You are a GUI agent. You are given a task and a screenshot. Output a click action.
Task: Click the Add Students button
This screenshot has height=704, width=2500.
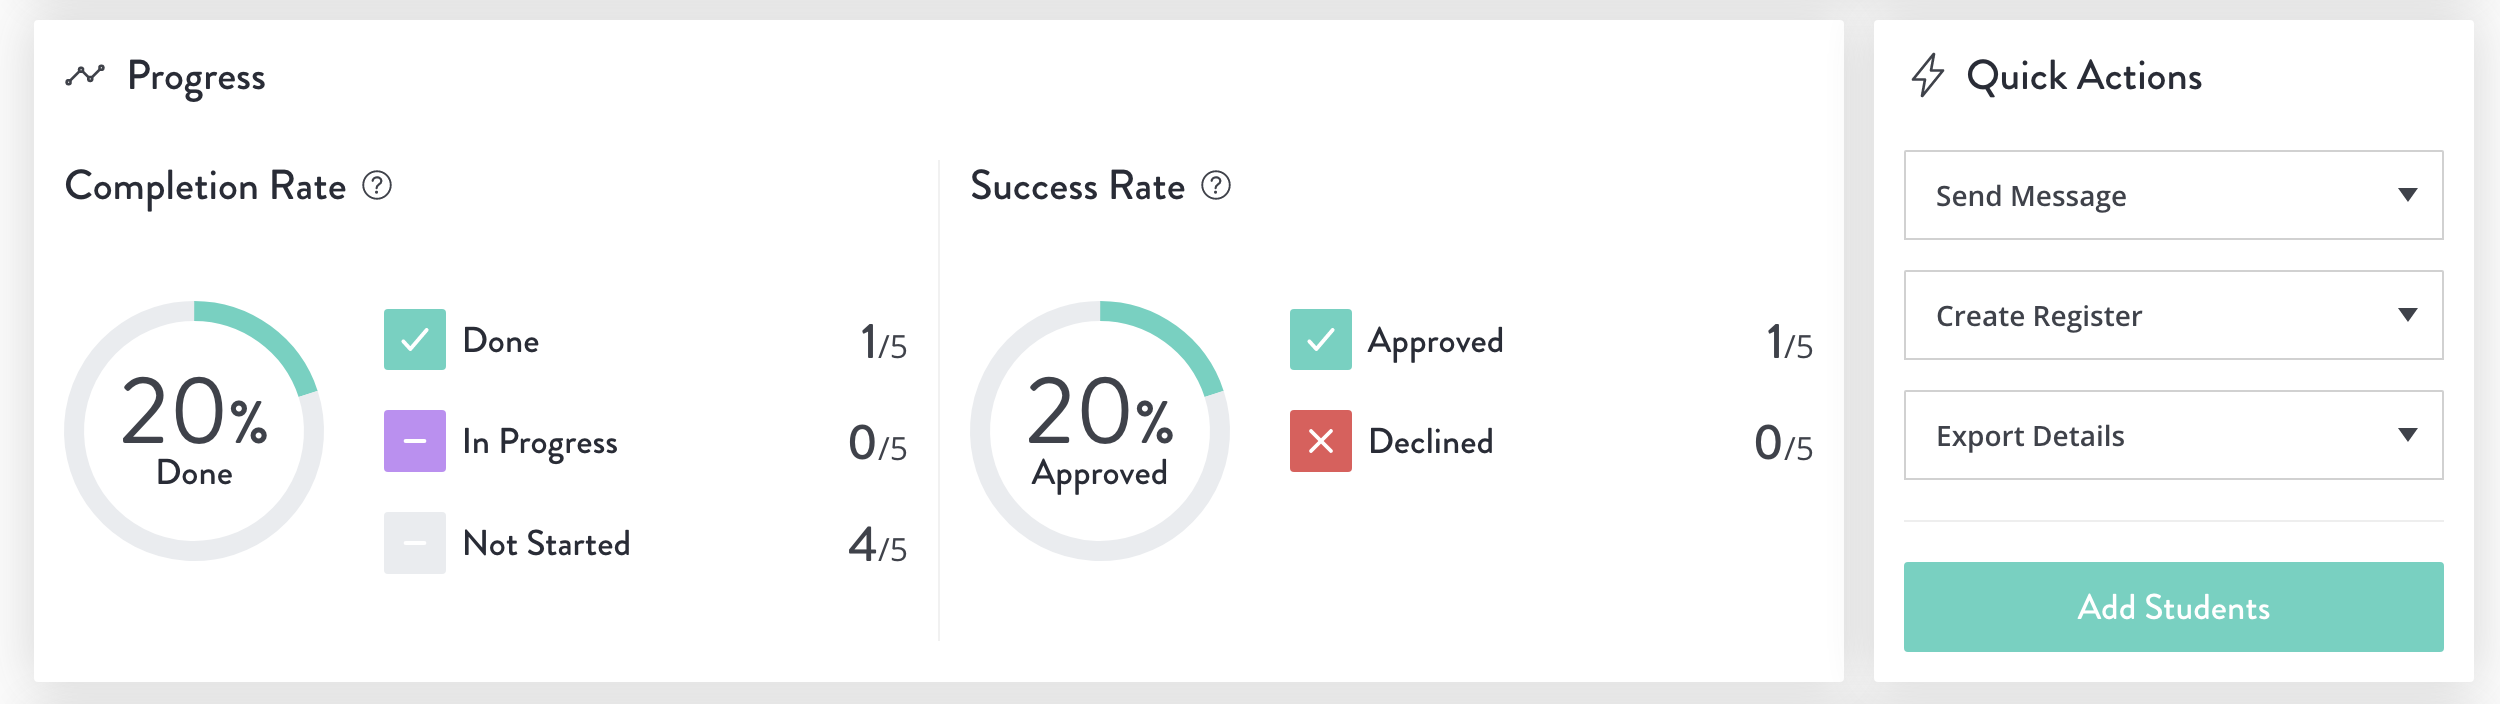point(2174,607)
